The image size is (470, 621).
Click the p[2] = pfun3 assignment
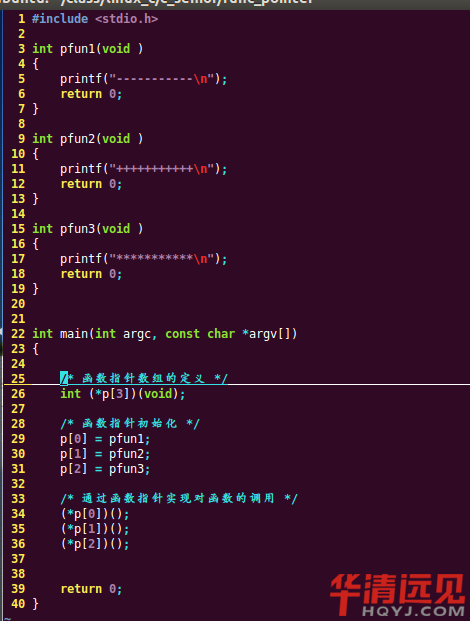tap(105, 469)
